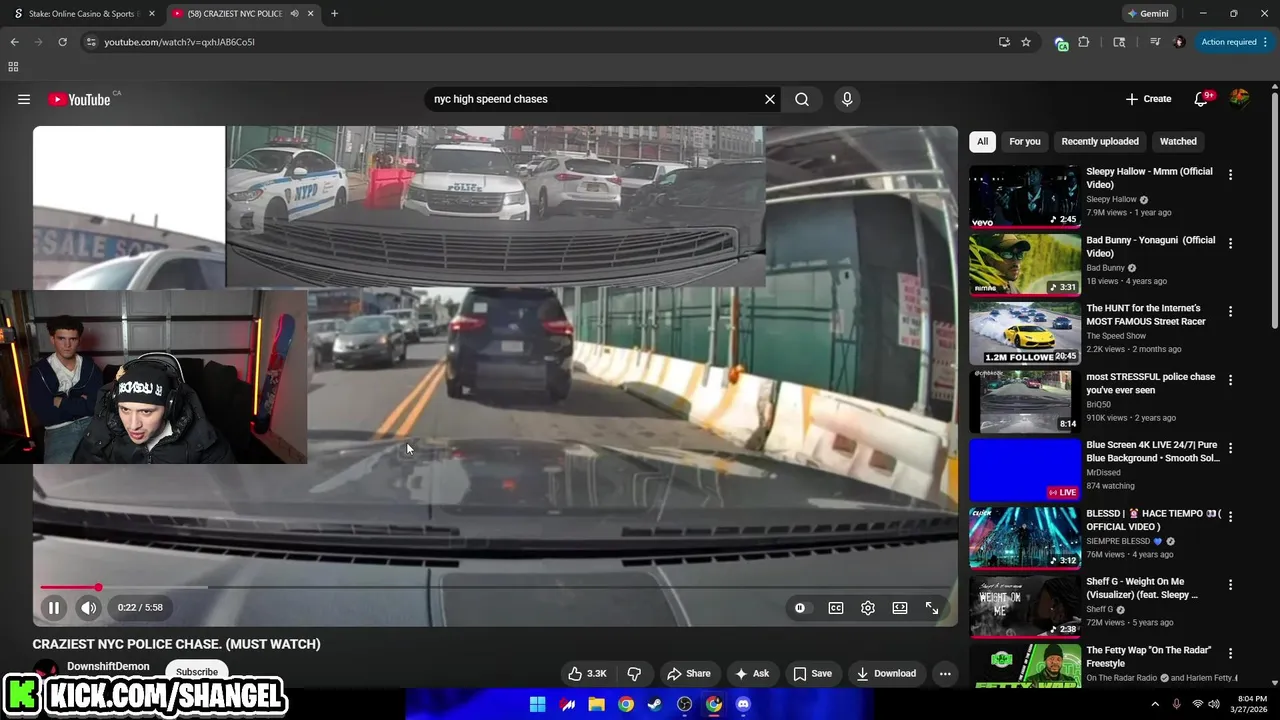
Task: Open File Explorer from the taskbar
Action: tap(597, 704)
